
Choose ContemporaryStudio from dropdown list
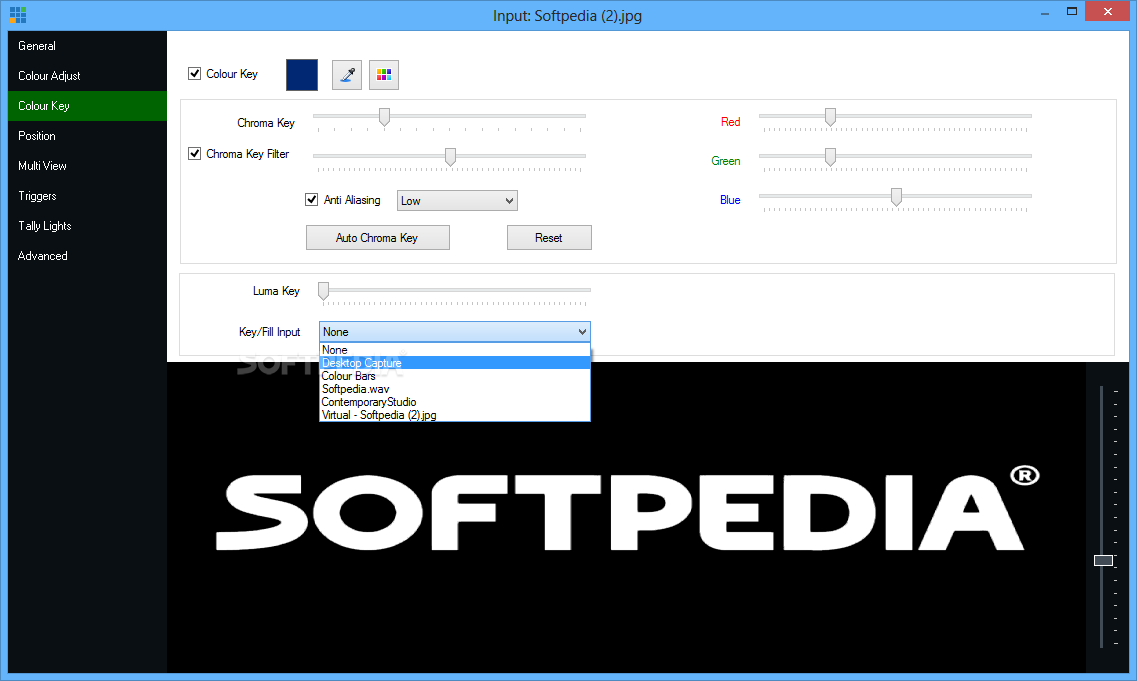click(455, 402)
